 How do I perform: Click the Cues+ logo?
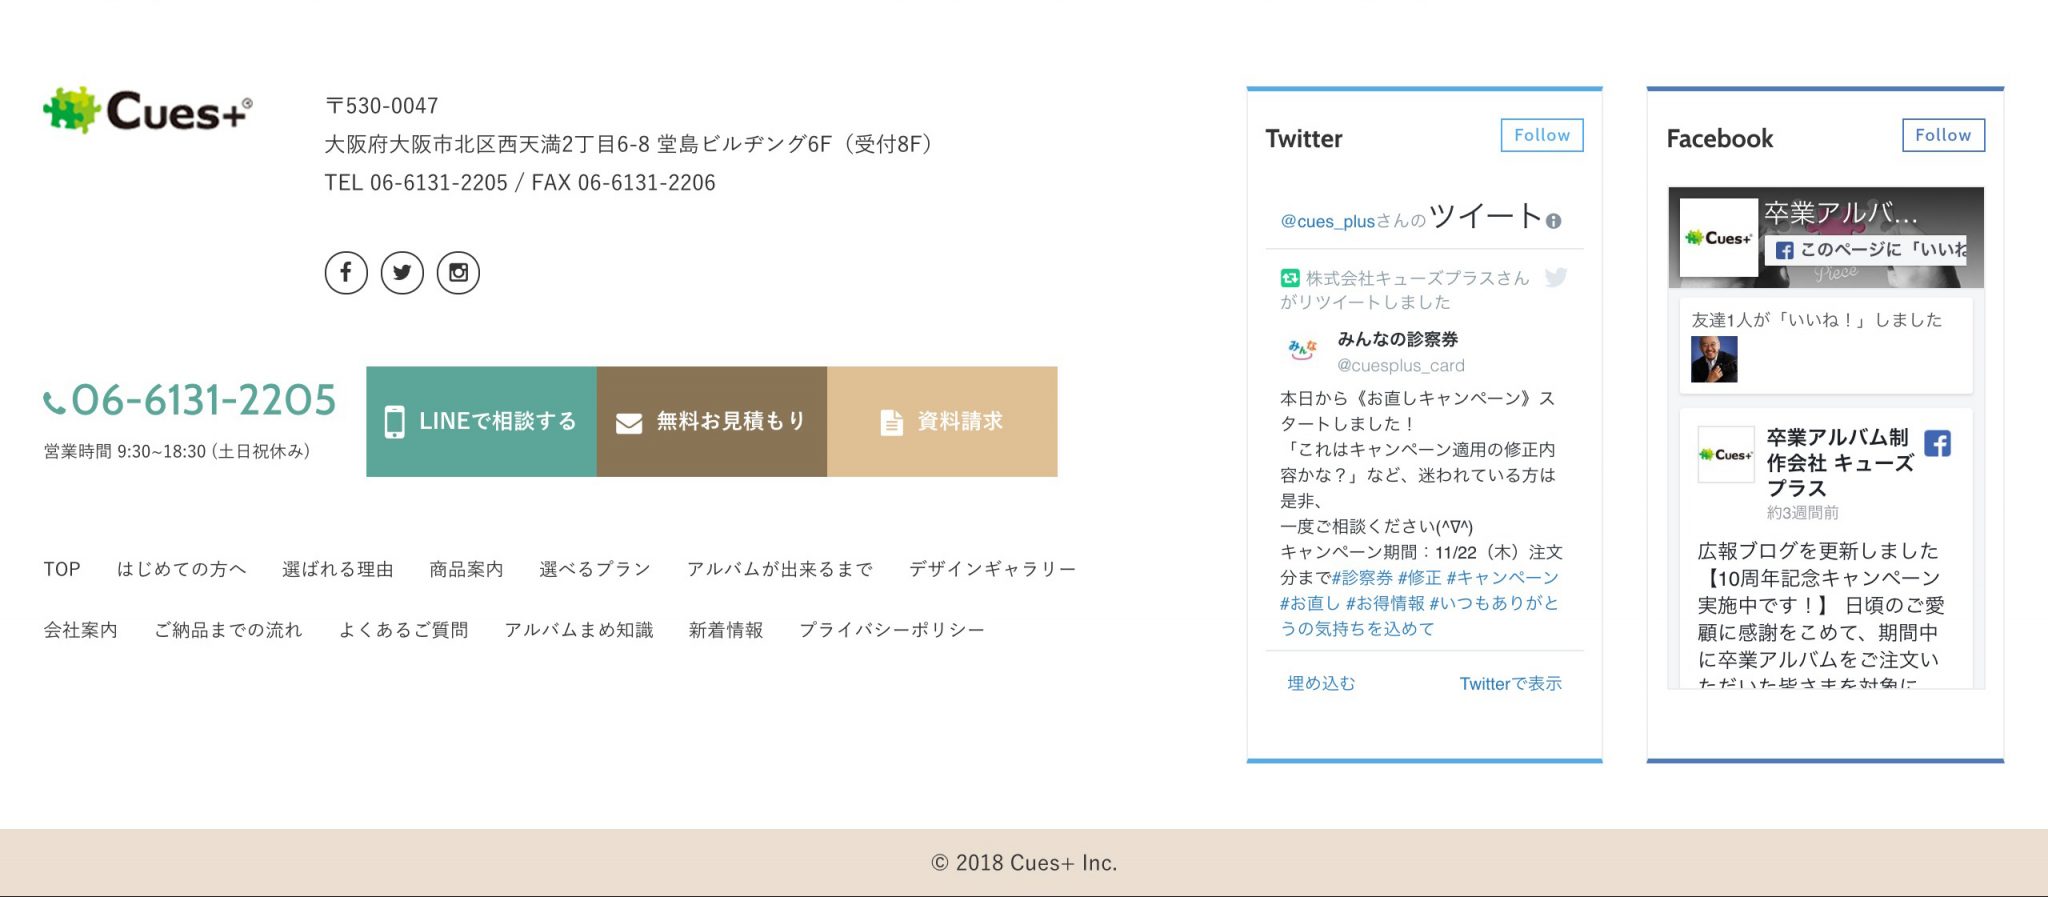(148, 110)
